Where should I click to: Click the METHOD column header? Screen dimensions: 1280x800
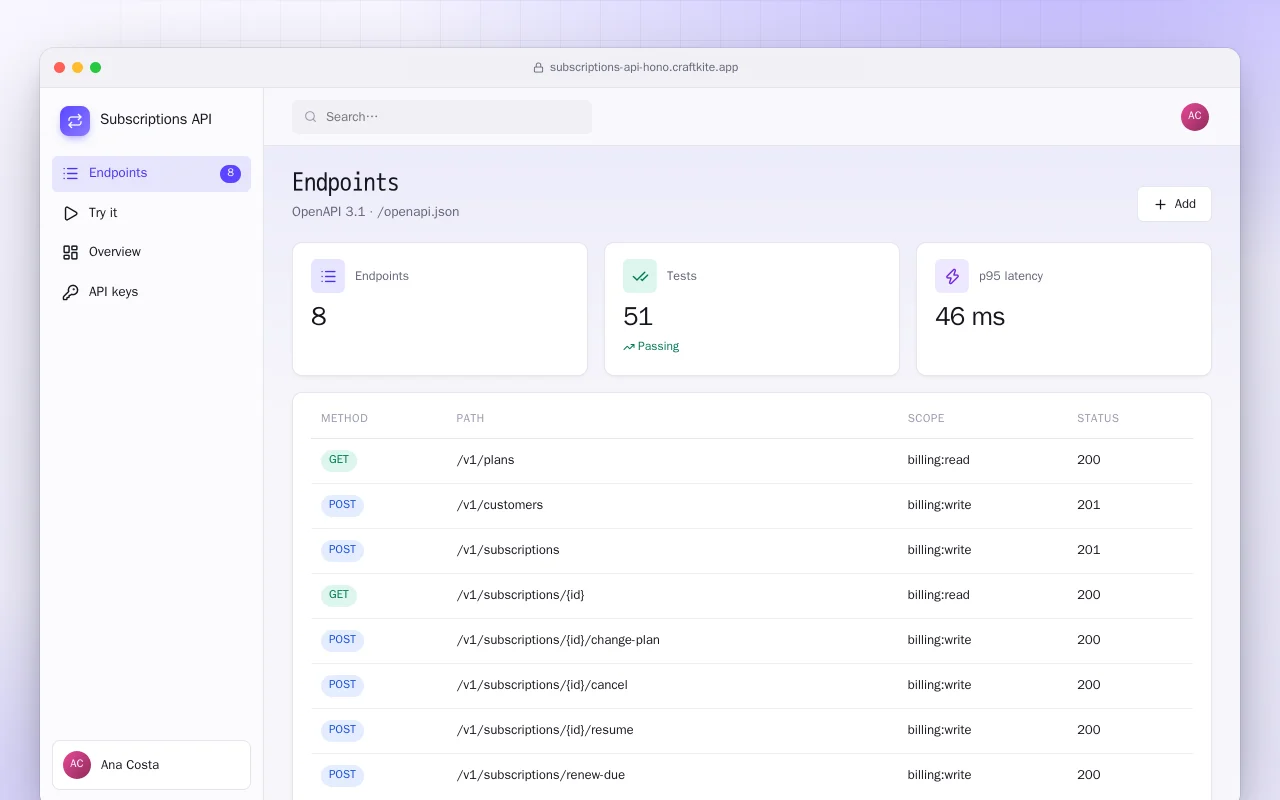click(344, 419)
